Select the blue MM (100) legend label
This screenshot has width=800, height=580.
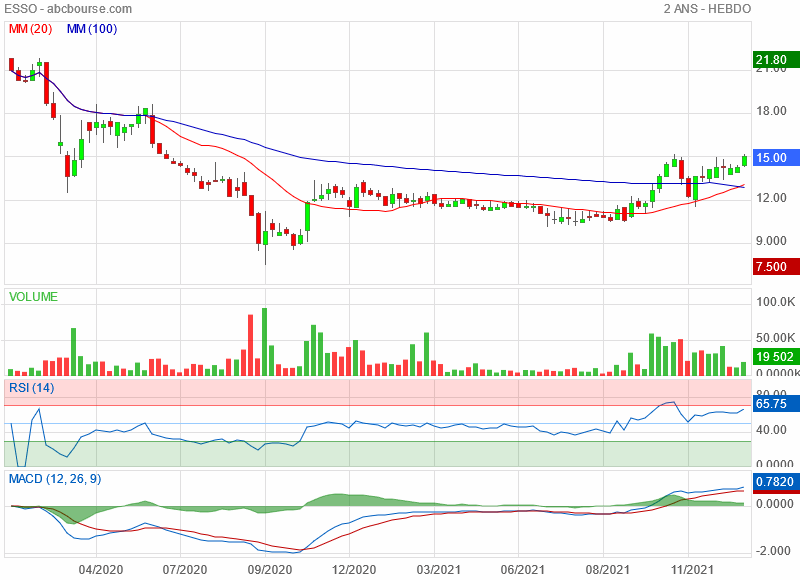coord(92,29)
